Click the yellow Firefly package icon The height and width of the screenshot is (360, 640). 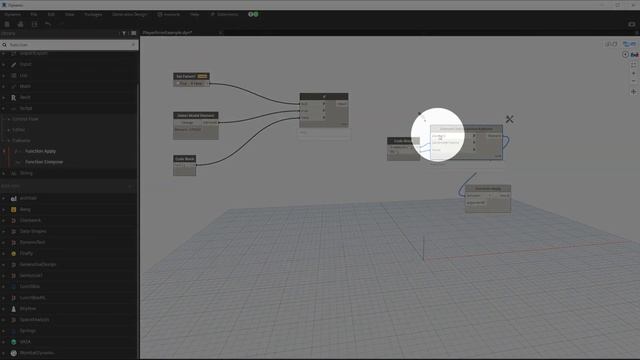[x=13, y=253]
